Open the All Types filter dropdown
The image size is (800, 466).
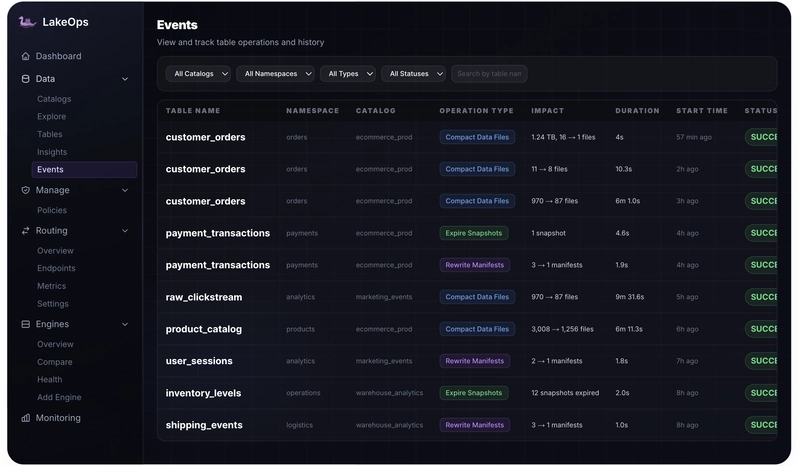click(347, 74)
